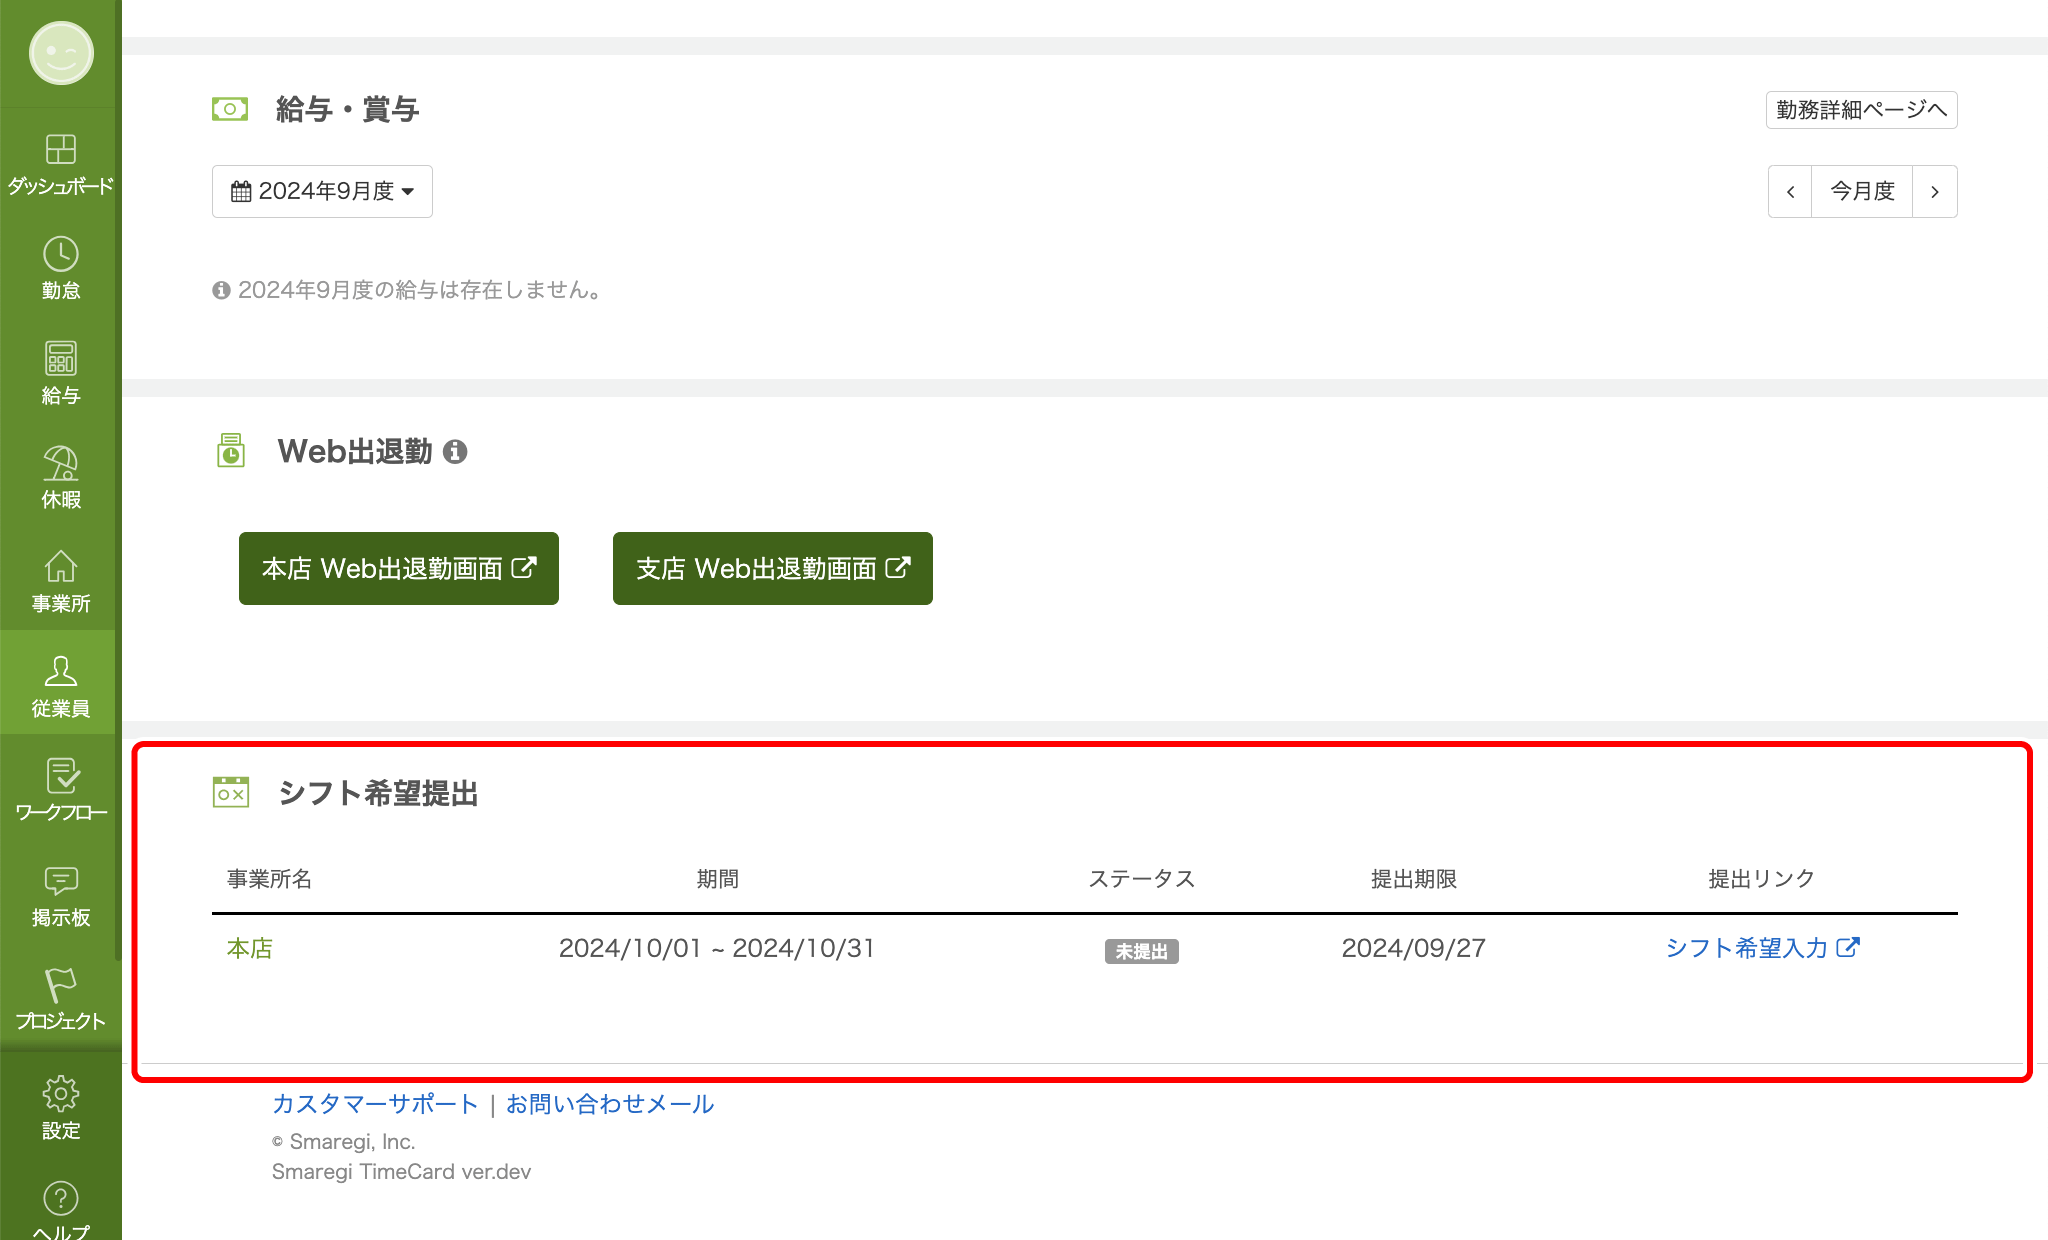This screenshot has height=1240, width=2048.
Task: Click the 今月度 button
Action: 1862,191
